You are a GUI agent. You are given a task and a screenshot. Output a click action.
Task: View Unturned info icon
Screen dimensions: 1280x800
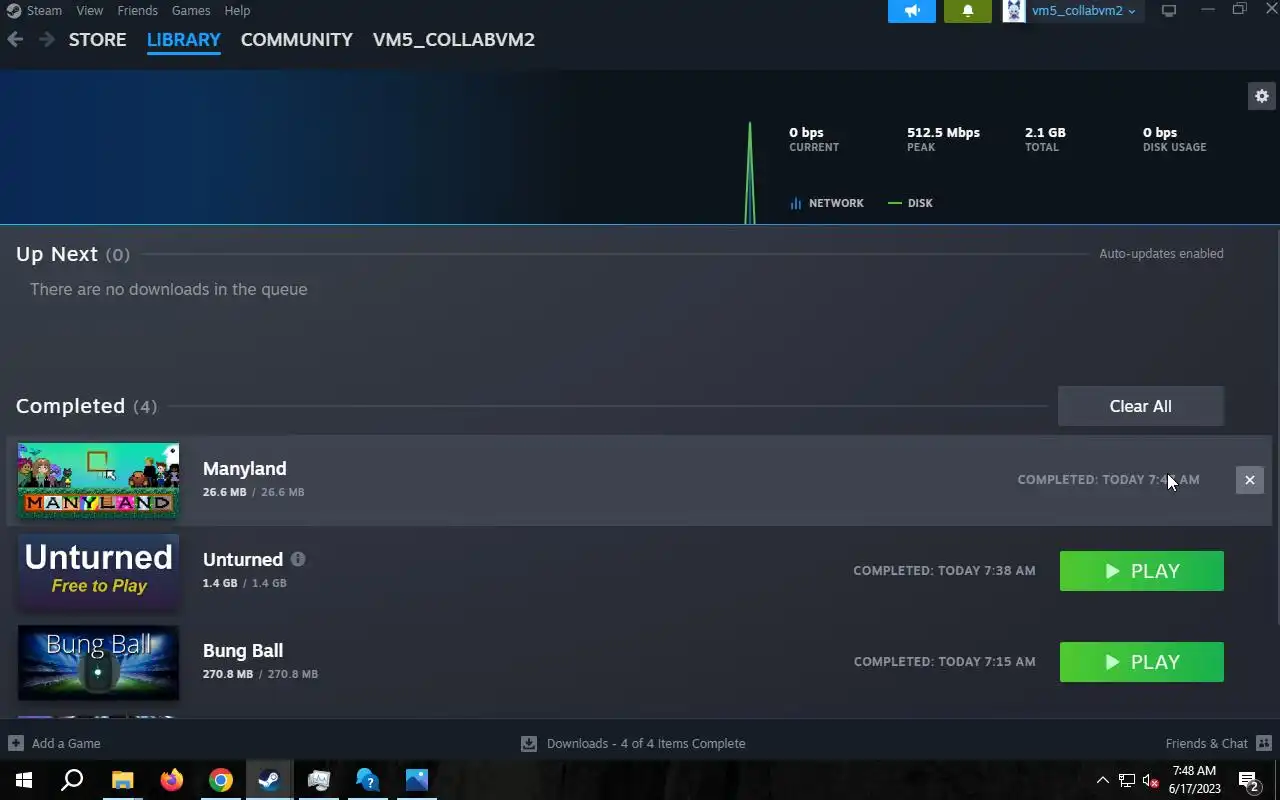click(298, 559)
